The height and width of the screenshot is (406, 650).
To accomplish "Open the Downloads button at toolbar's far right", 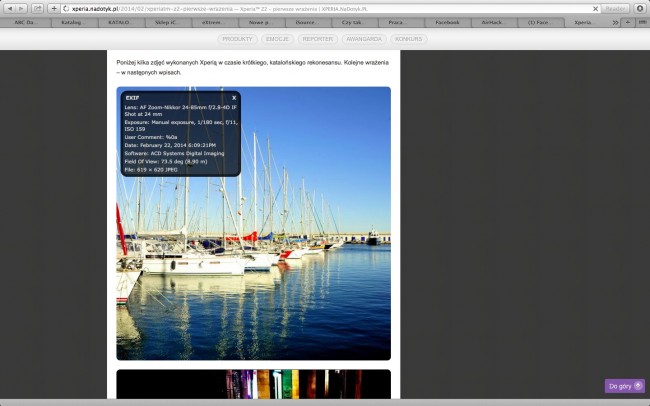I will tap(640, 8).
